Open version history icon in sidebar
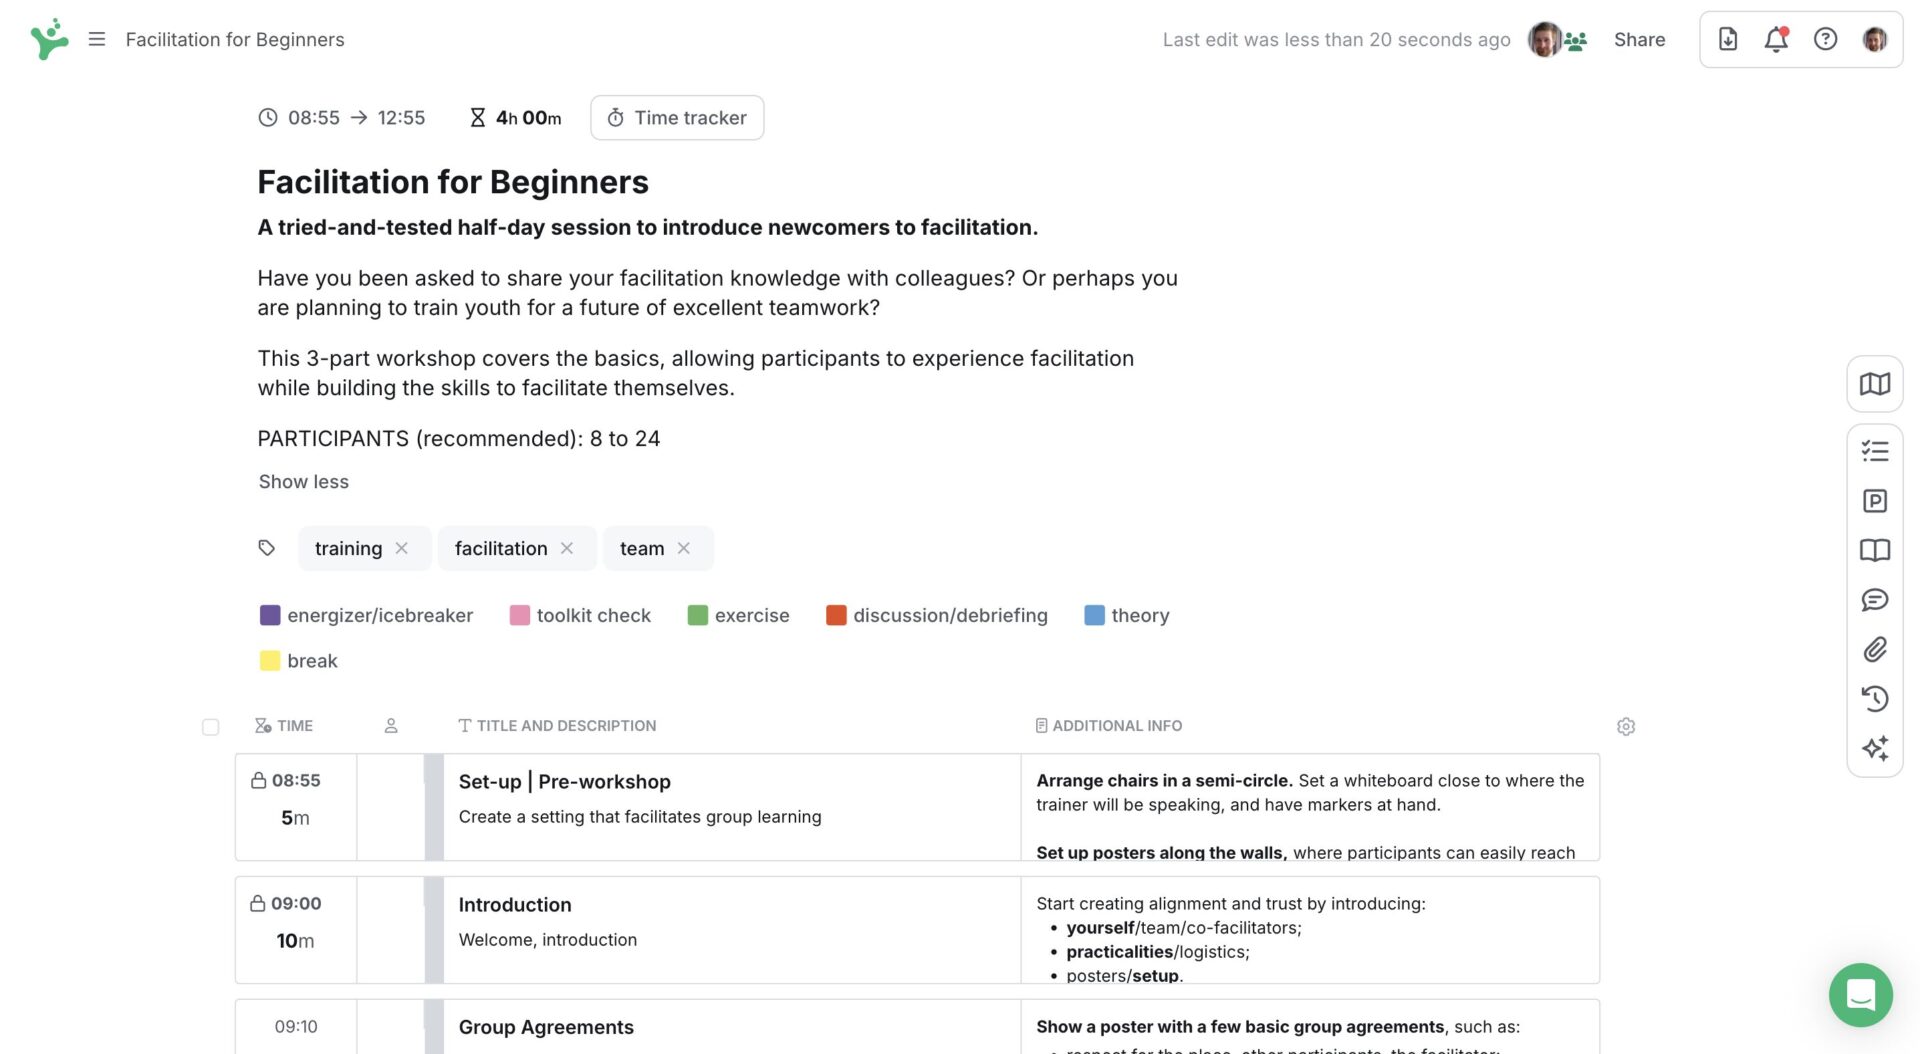Screen dimensions: 1920x1054 click(1875, 698)
